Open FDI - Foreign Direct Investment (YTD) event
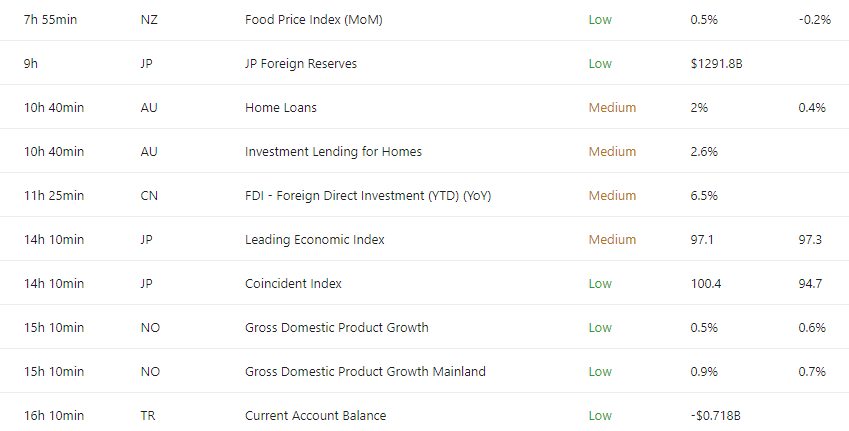 (367, 196)
